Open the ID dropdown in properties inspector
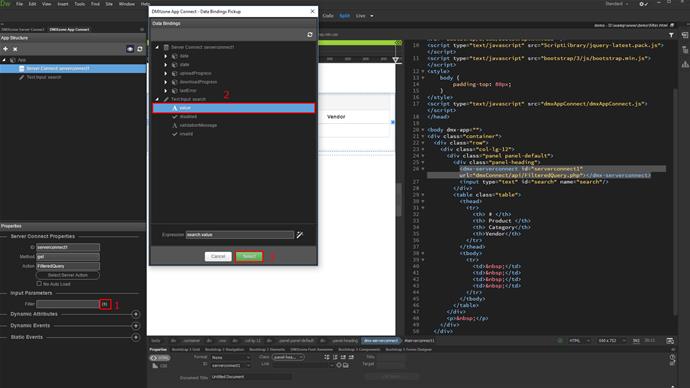This screenshot has height=388, width=690. point(231,366)
